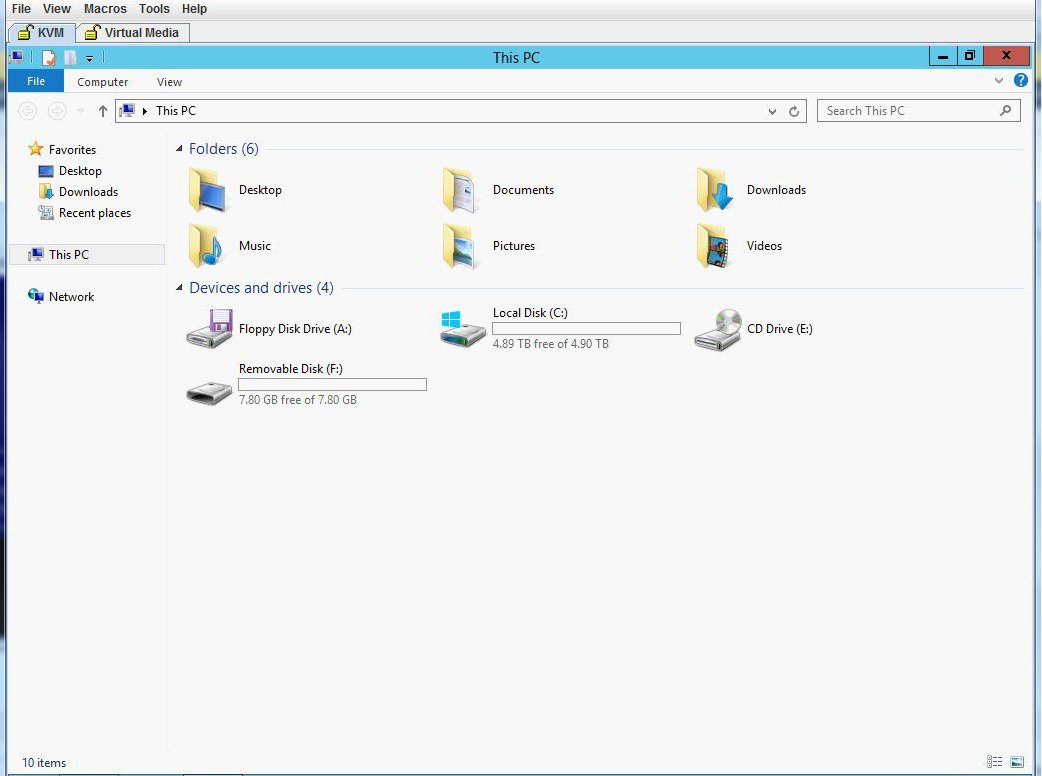Click Removable Disk (F:) capacity bar
The image size is (1042, 776).
click(x=332, y=384)
